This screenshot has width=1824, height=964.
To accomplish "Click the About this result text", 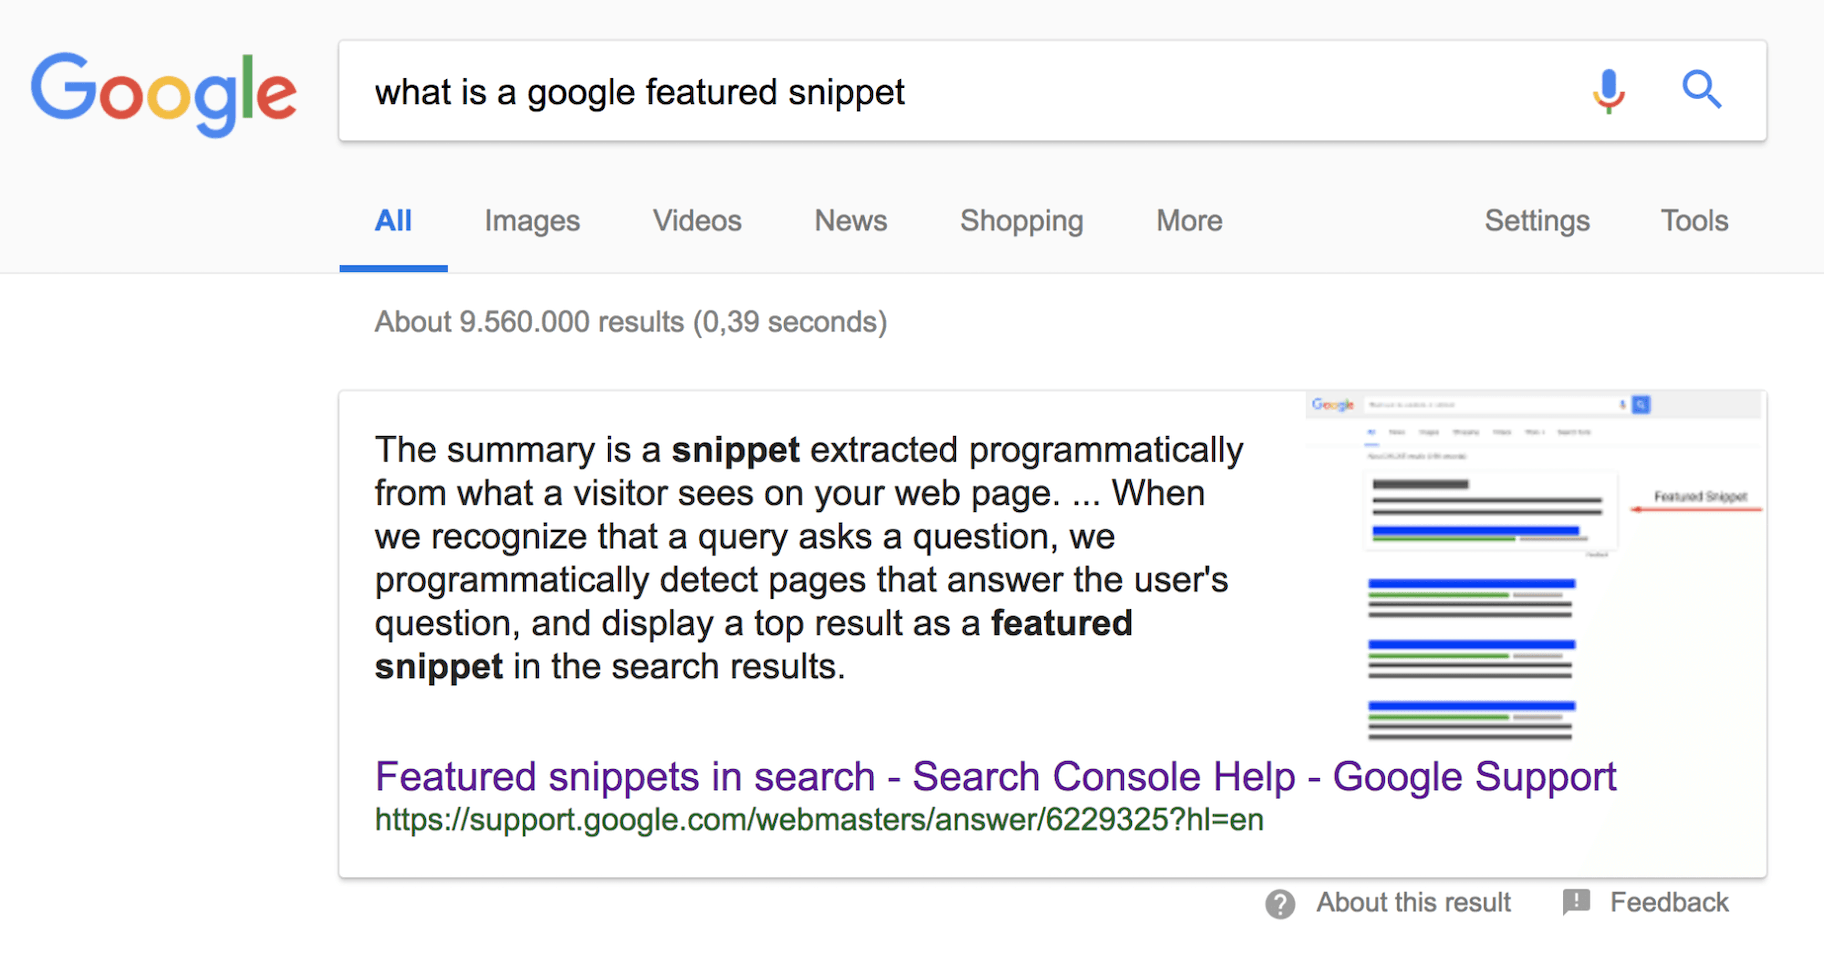I will pyautogui.click(x=1413, y=903).
